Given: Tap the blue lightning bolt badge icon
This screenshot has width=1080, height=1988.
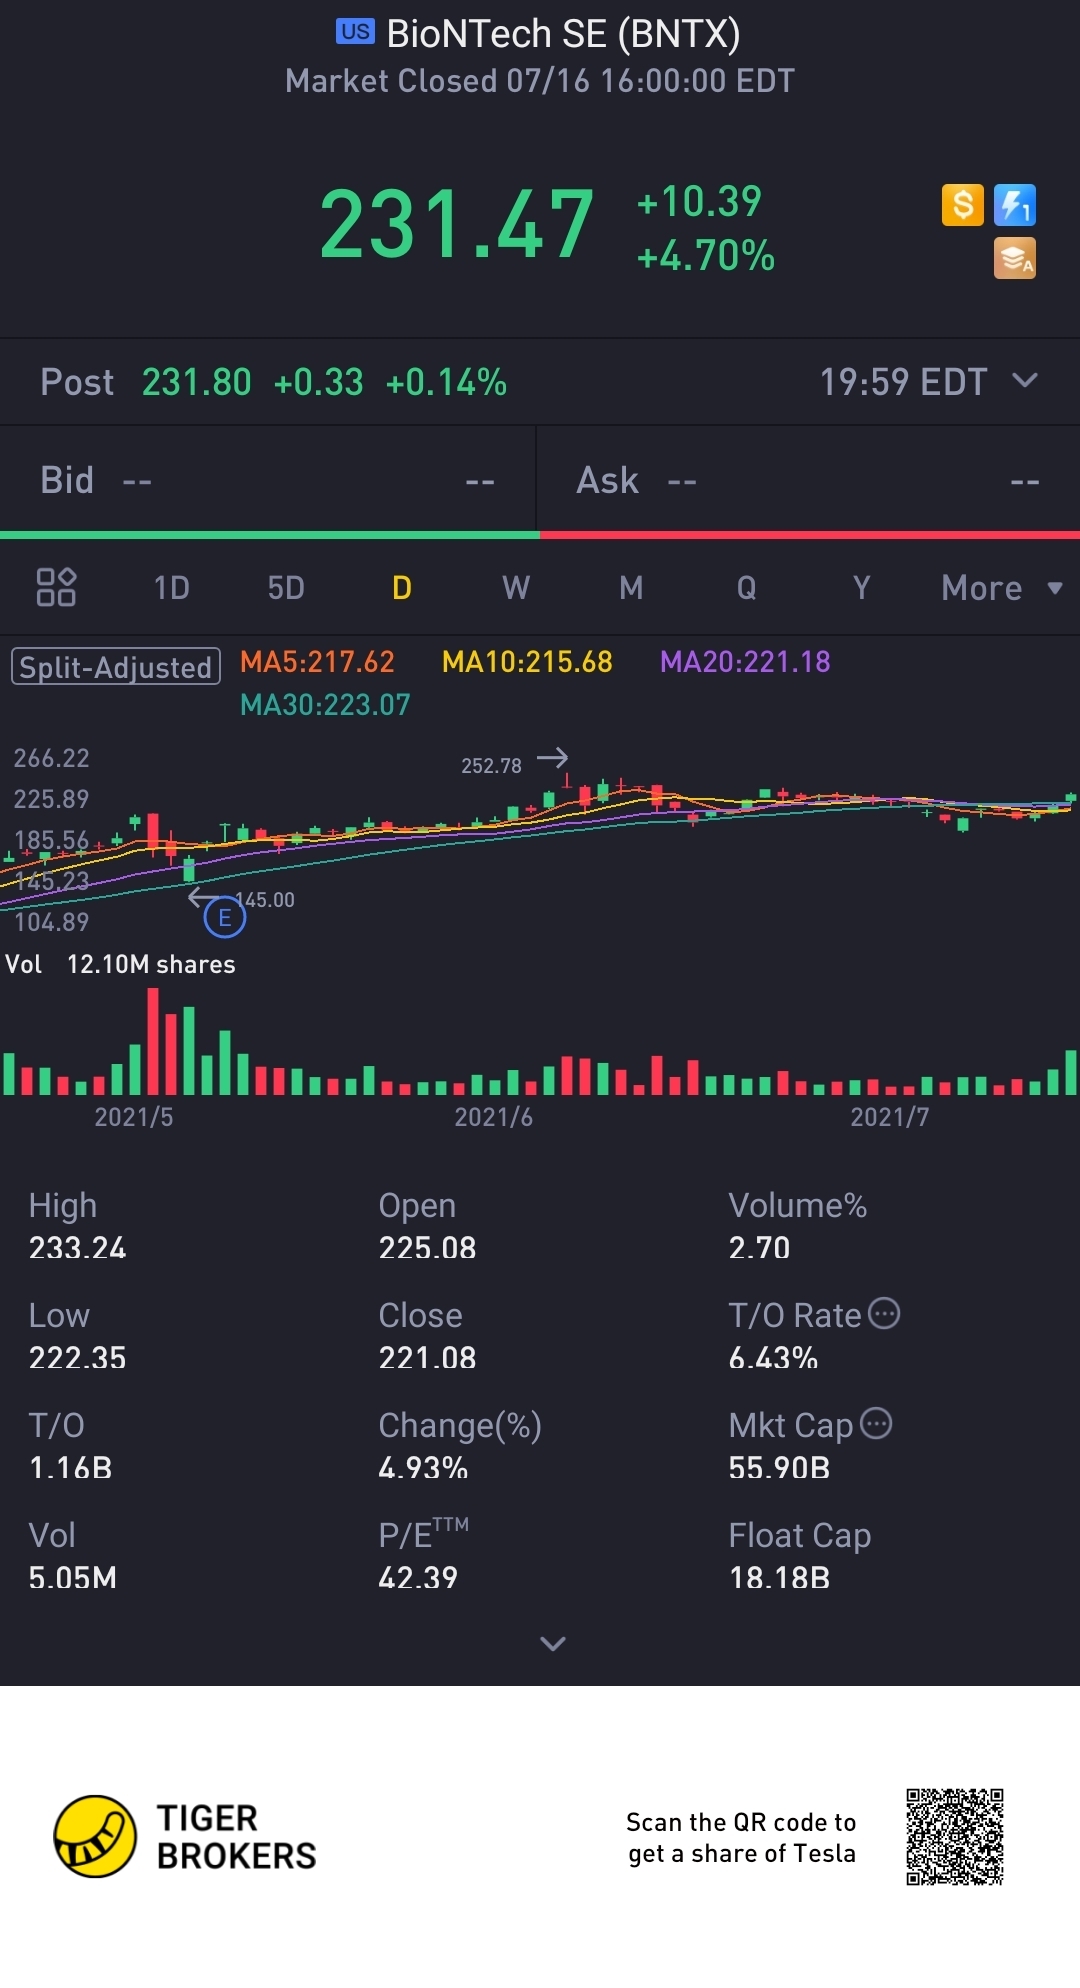Looking at the screenshot, I should (1015, 205).
